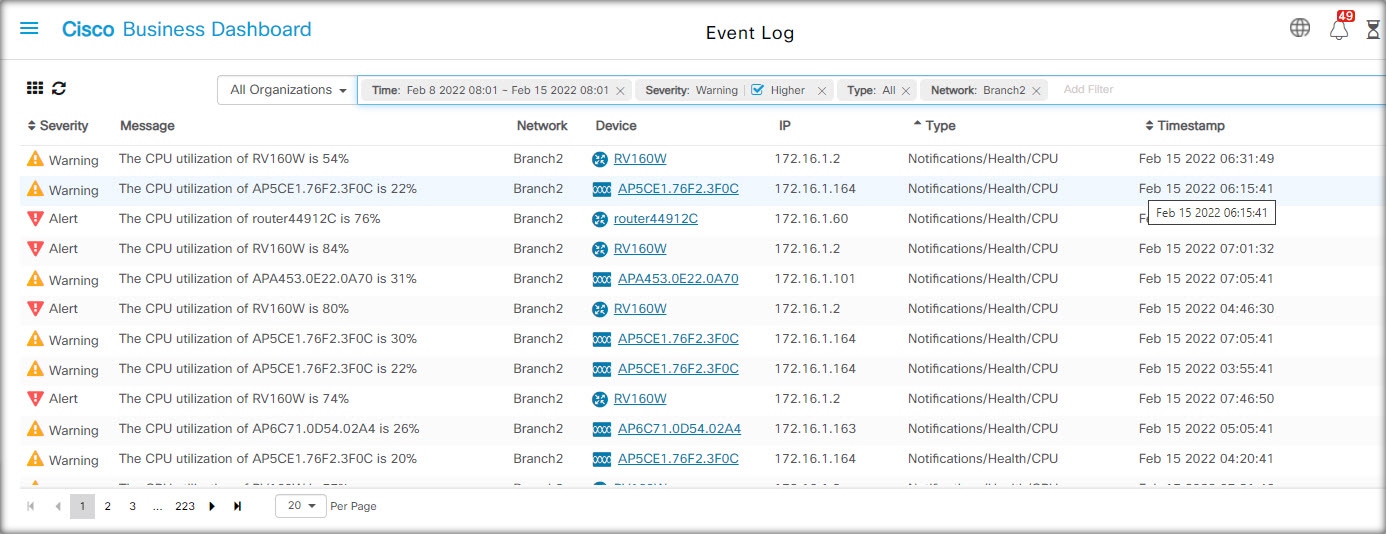Viewport: 1386px width, 534px height.
Task: Click the IP column header
Action: [785, 126]
